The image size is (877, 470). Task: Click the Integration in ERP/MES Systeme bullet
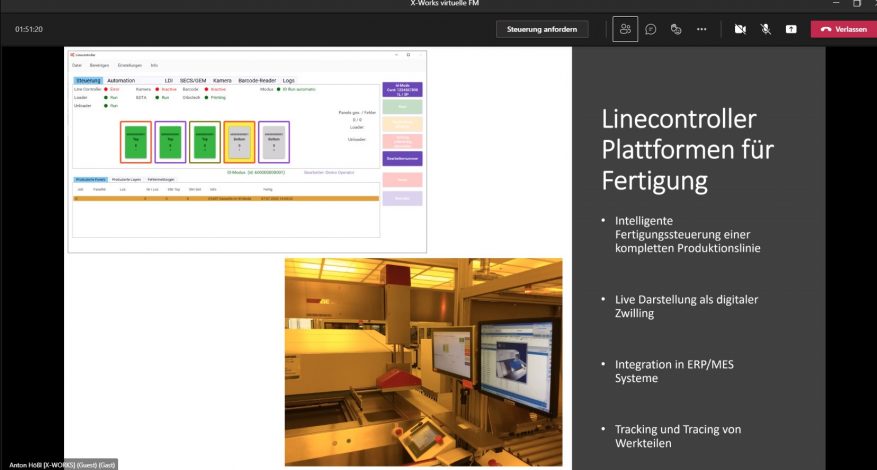pos(674,371)
